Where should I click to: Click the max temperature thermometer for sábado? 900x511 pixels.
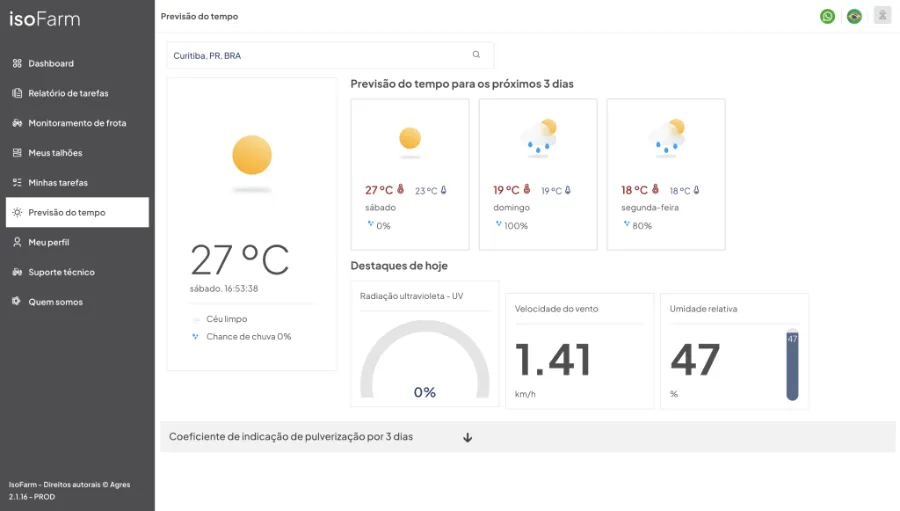pos(401,189)
